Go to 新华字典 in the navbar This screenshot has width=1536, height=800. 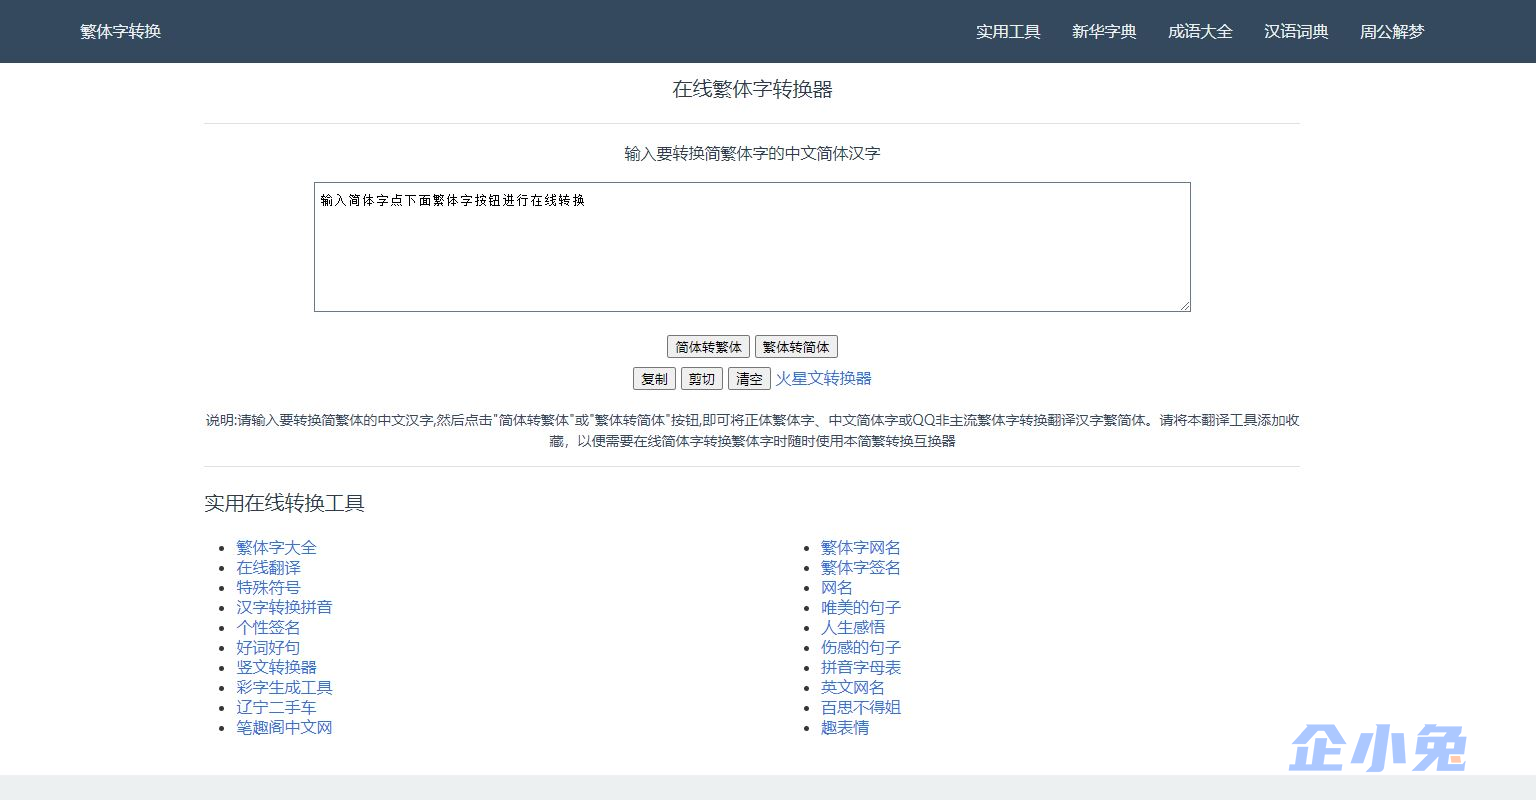(x=1104, y=31)
